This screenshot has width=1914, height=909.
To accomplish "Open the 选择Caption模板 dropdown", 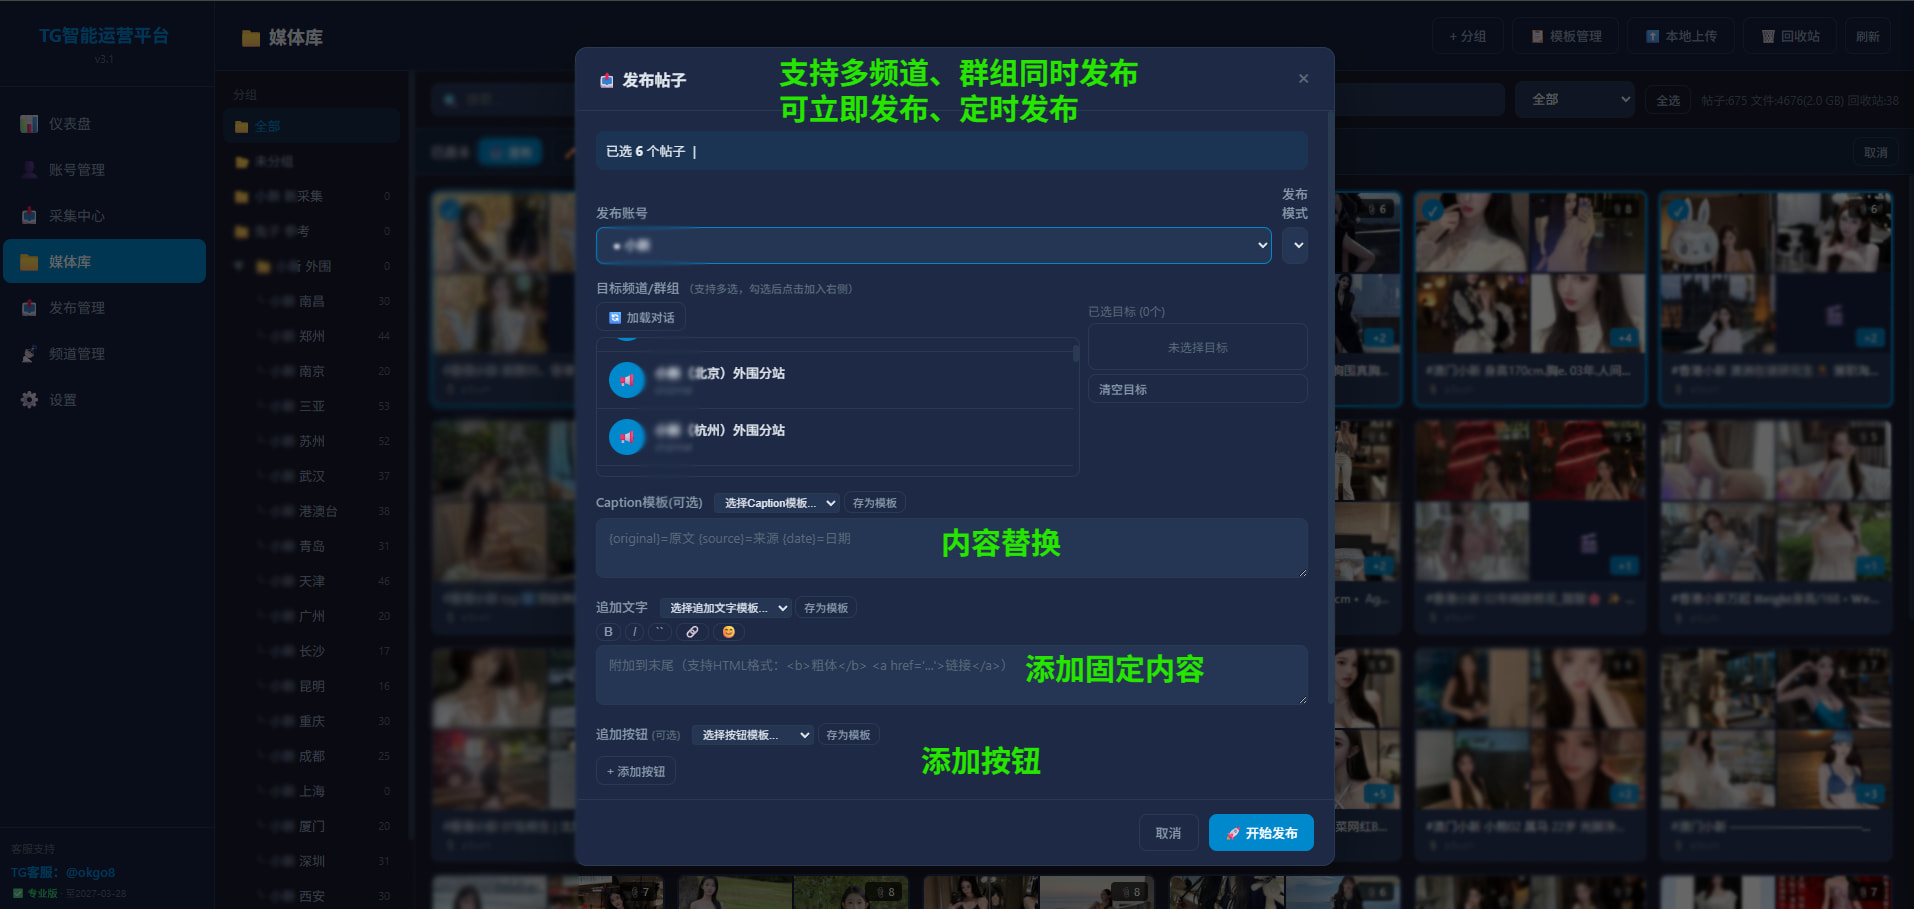I will [777, 503].
